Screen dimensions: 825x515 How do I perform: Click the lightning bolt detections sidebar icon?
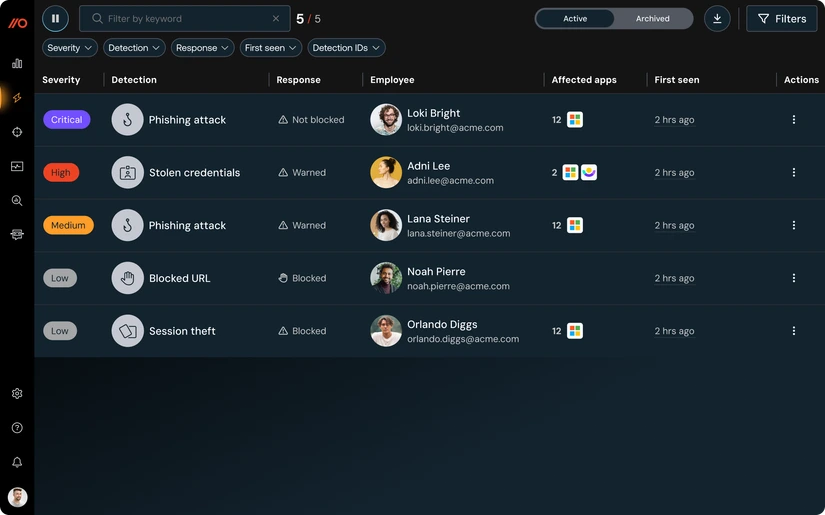point(17,98)
